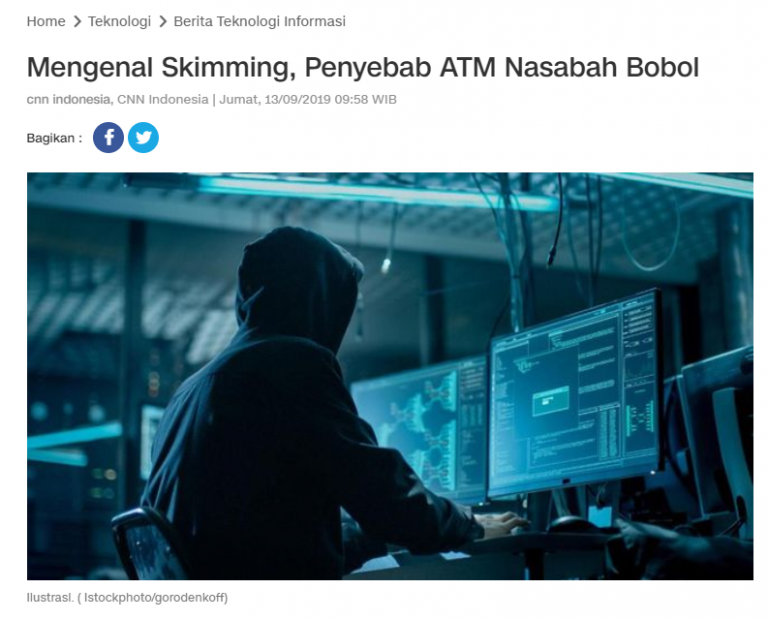The width and height of the screenshot is (768, 620).
Task: Share the article on Twitter
Action: tap(144, 138)
